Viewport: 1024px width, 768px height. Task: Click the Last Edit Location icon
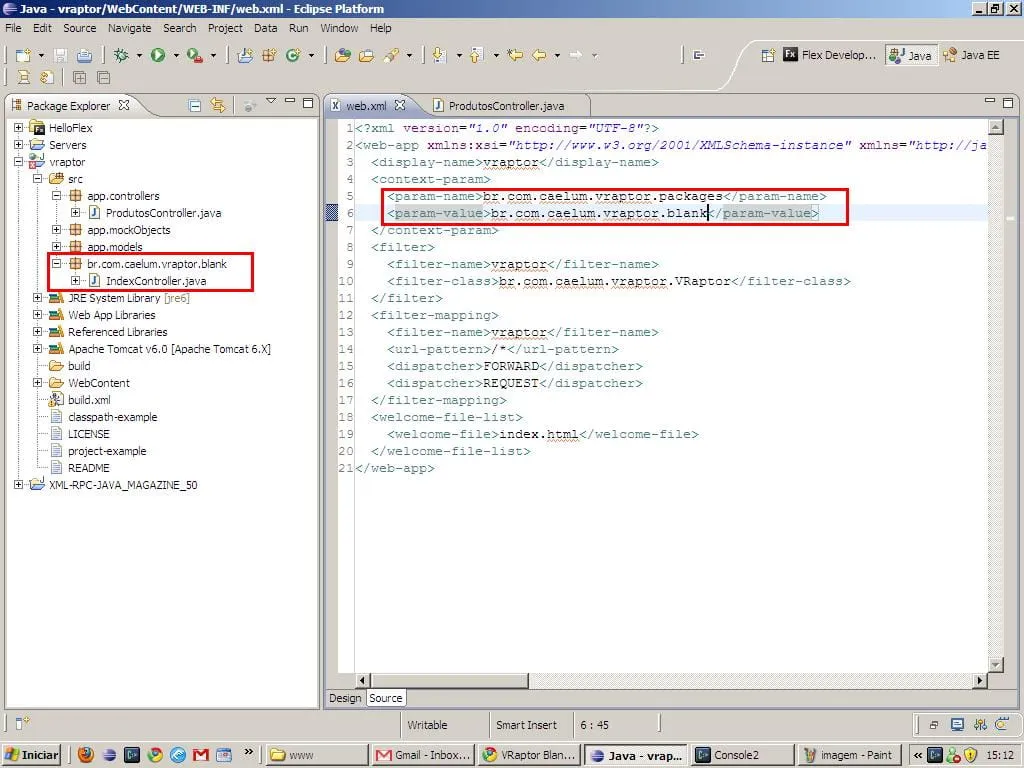point(516,56)
